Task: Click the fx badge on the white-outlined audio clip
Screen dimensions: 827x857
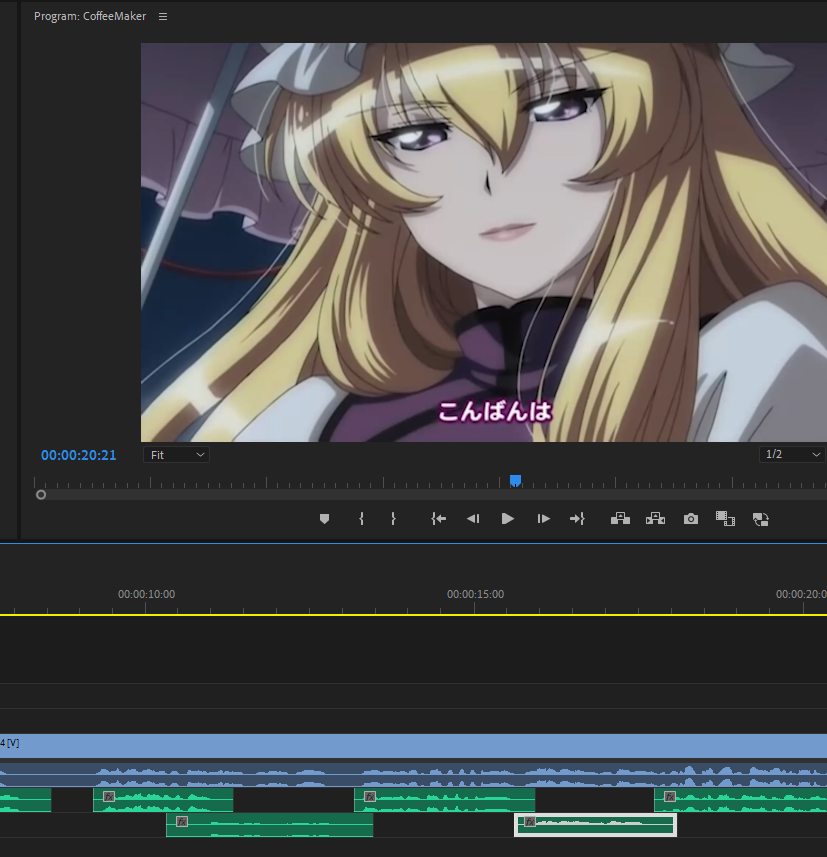Action: 529,821
